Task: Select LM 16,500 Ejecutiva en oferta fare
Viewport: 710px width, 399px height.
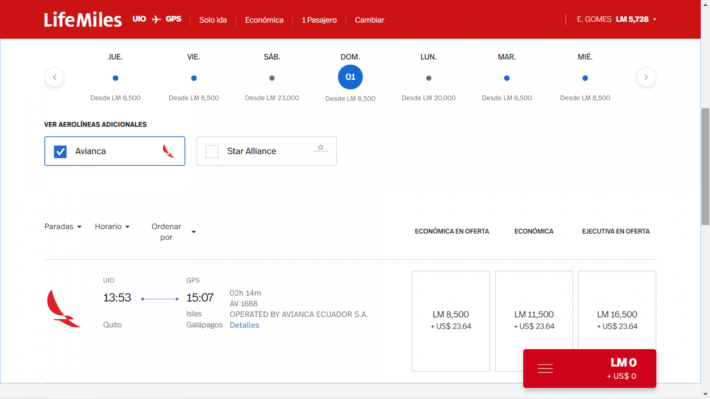Action: click(617, 321)
